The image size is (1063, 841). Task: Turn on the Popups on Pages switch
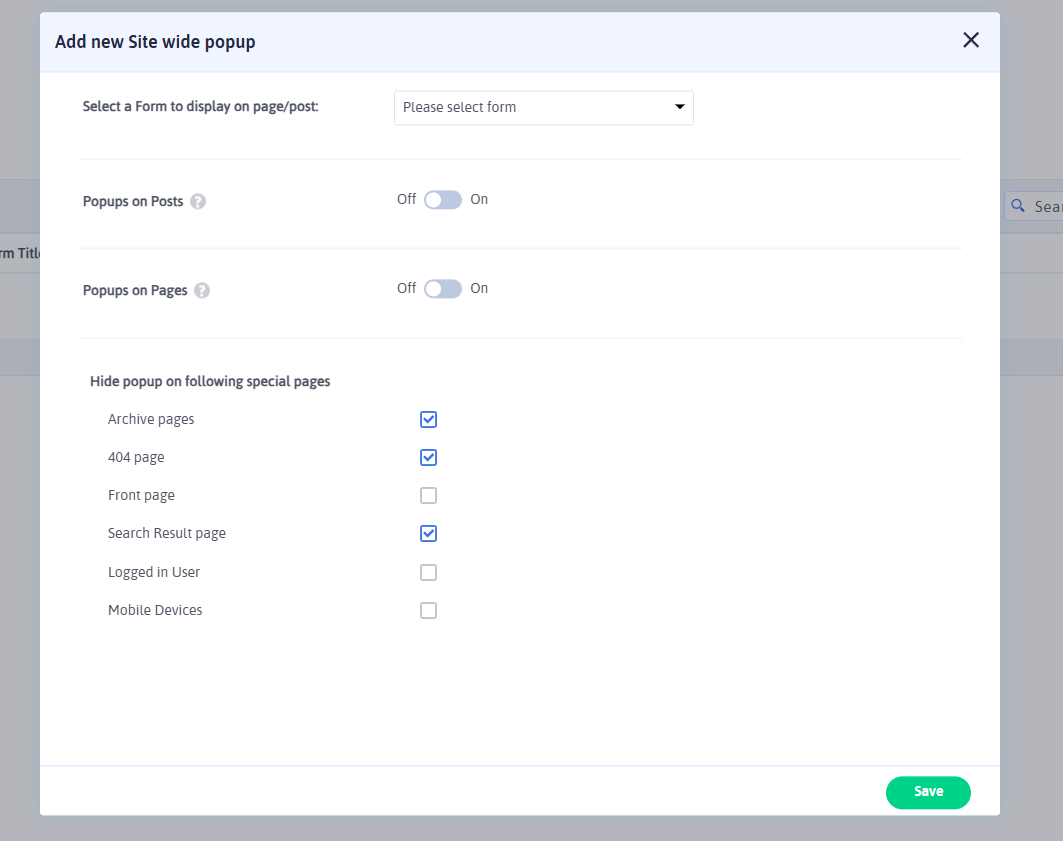[443, 289]
